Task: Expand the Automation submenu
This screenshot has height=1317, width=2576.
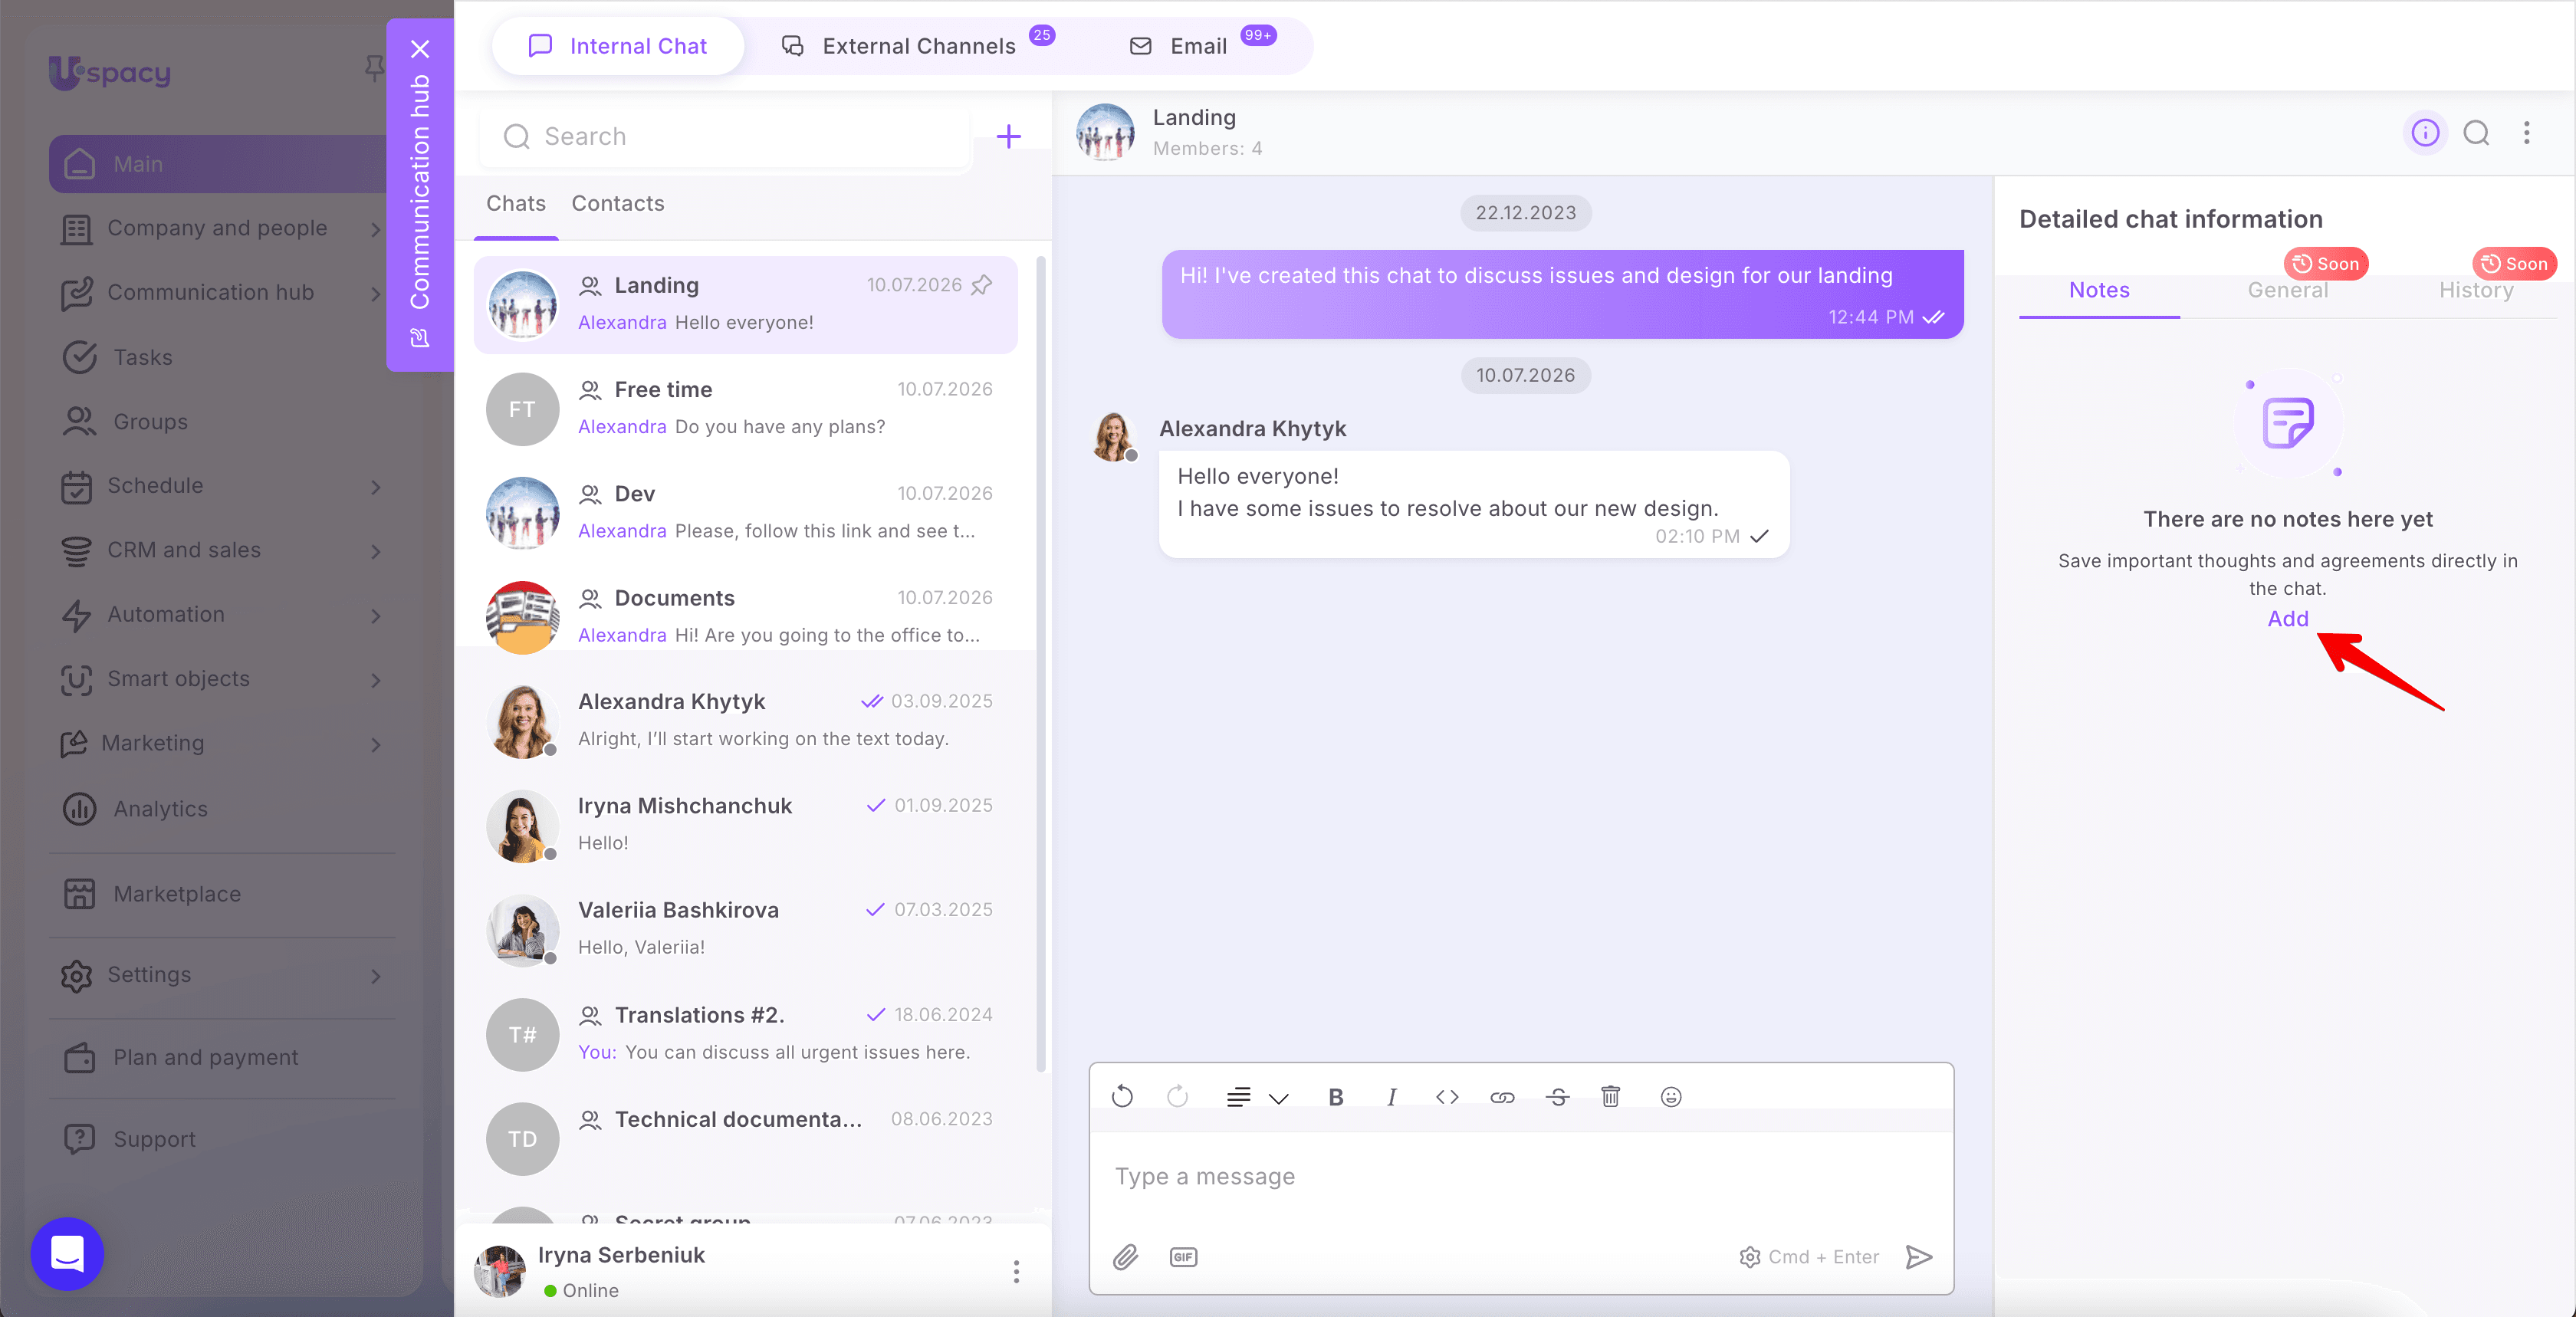Action: tap(376, 616)
